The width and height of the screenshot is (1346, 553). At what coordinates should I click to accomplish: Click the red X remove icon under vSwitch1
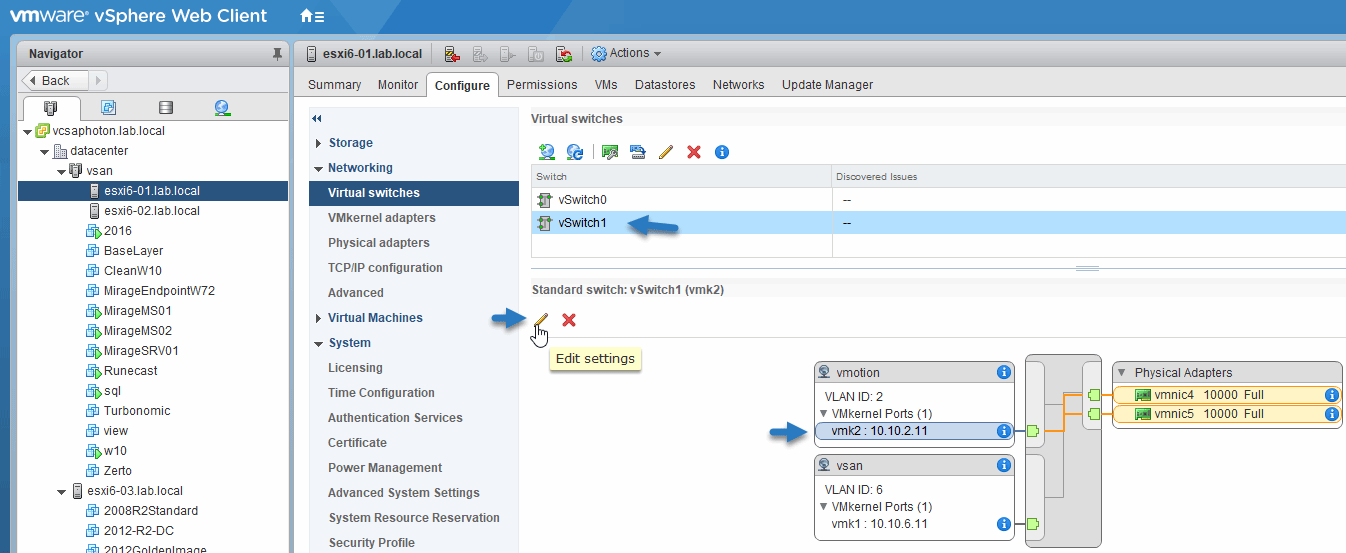[x=569, y=320]
